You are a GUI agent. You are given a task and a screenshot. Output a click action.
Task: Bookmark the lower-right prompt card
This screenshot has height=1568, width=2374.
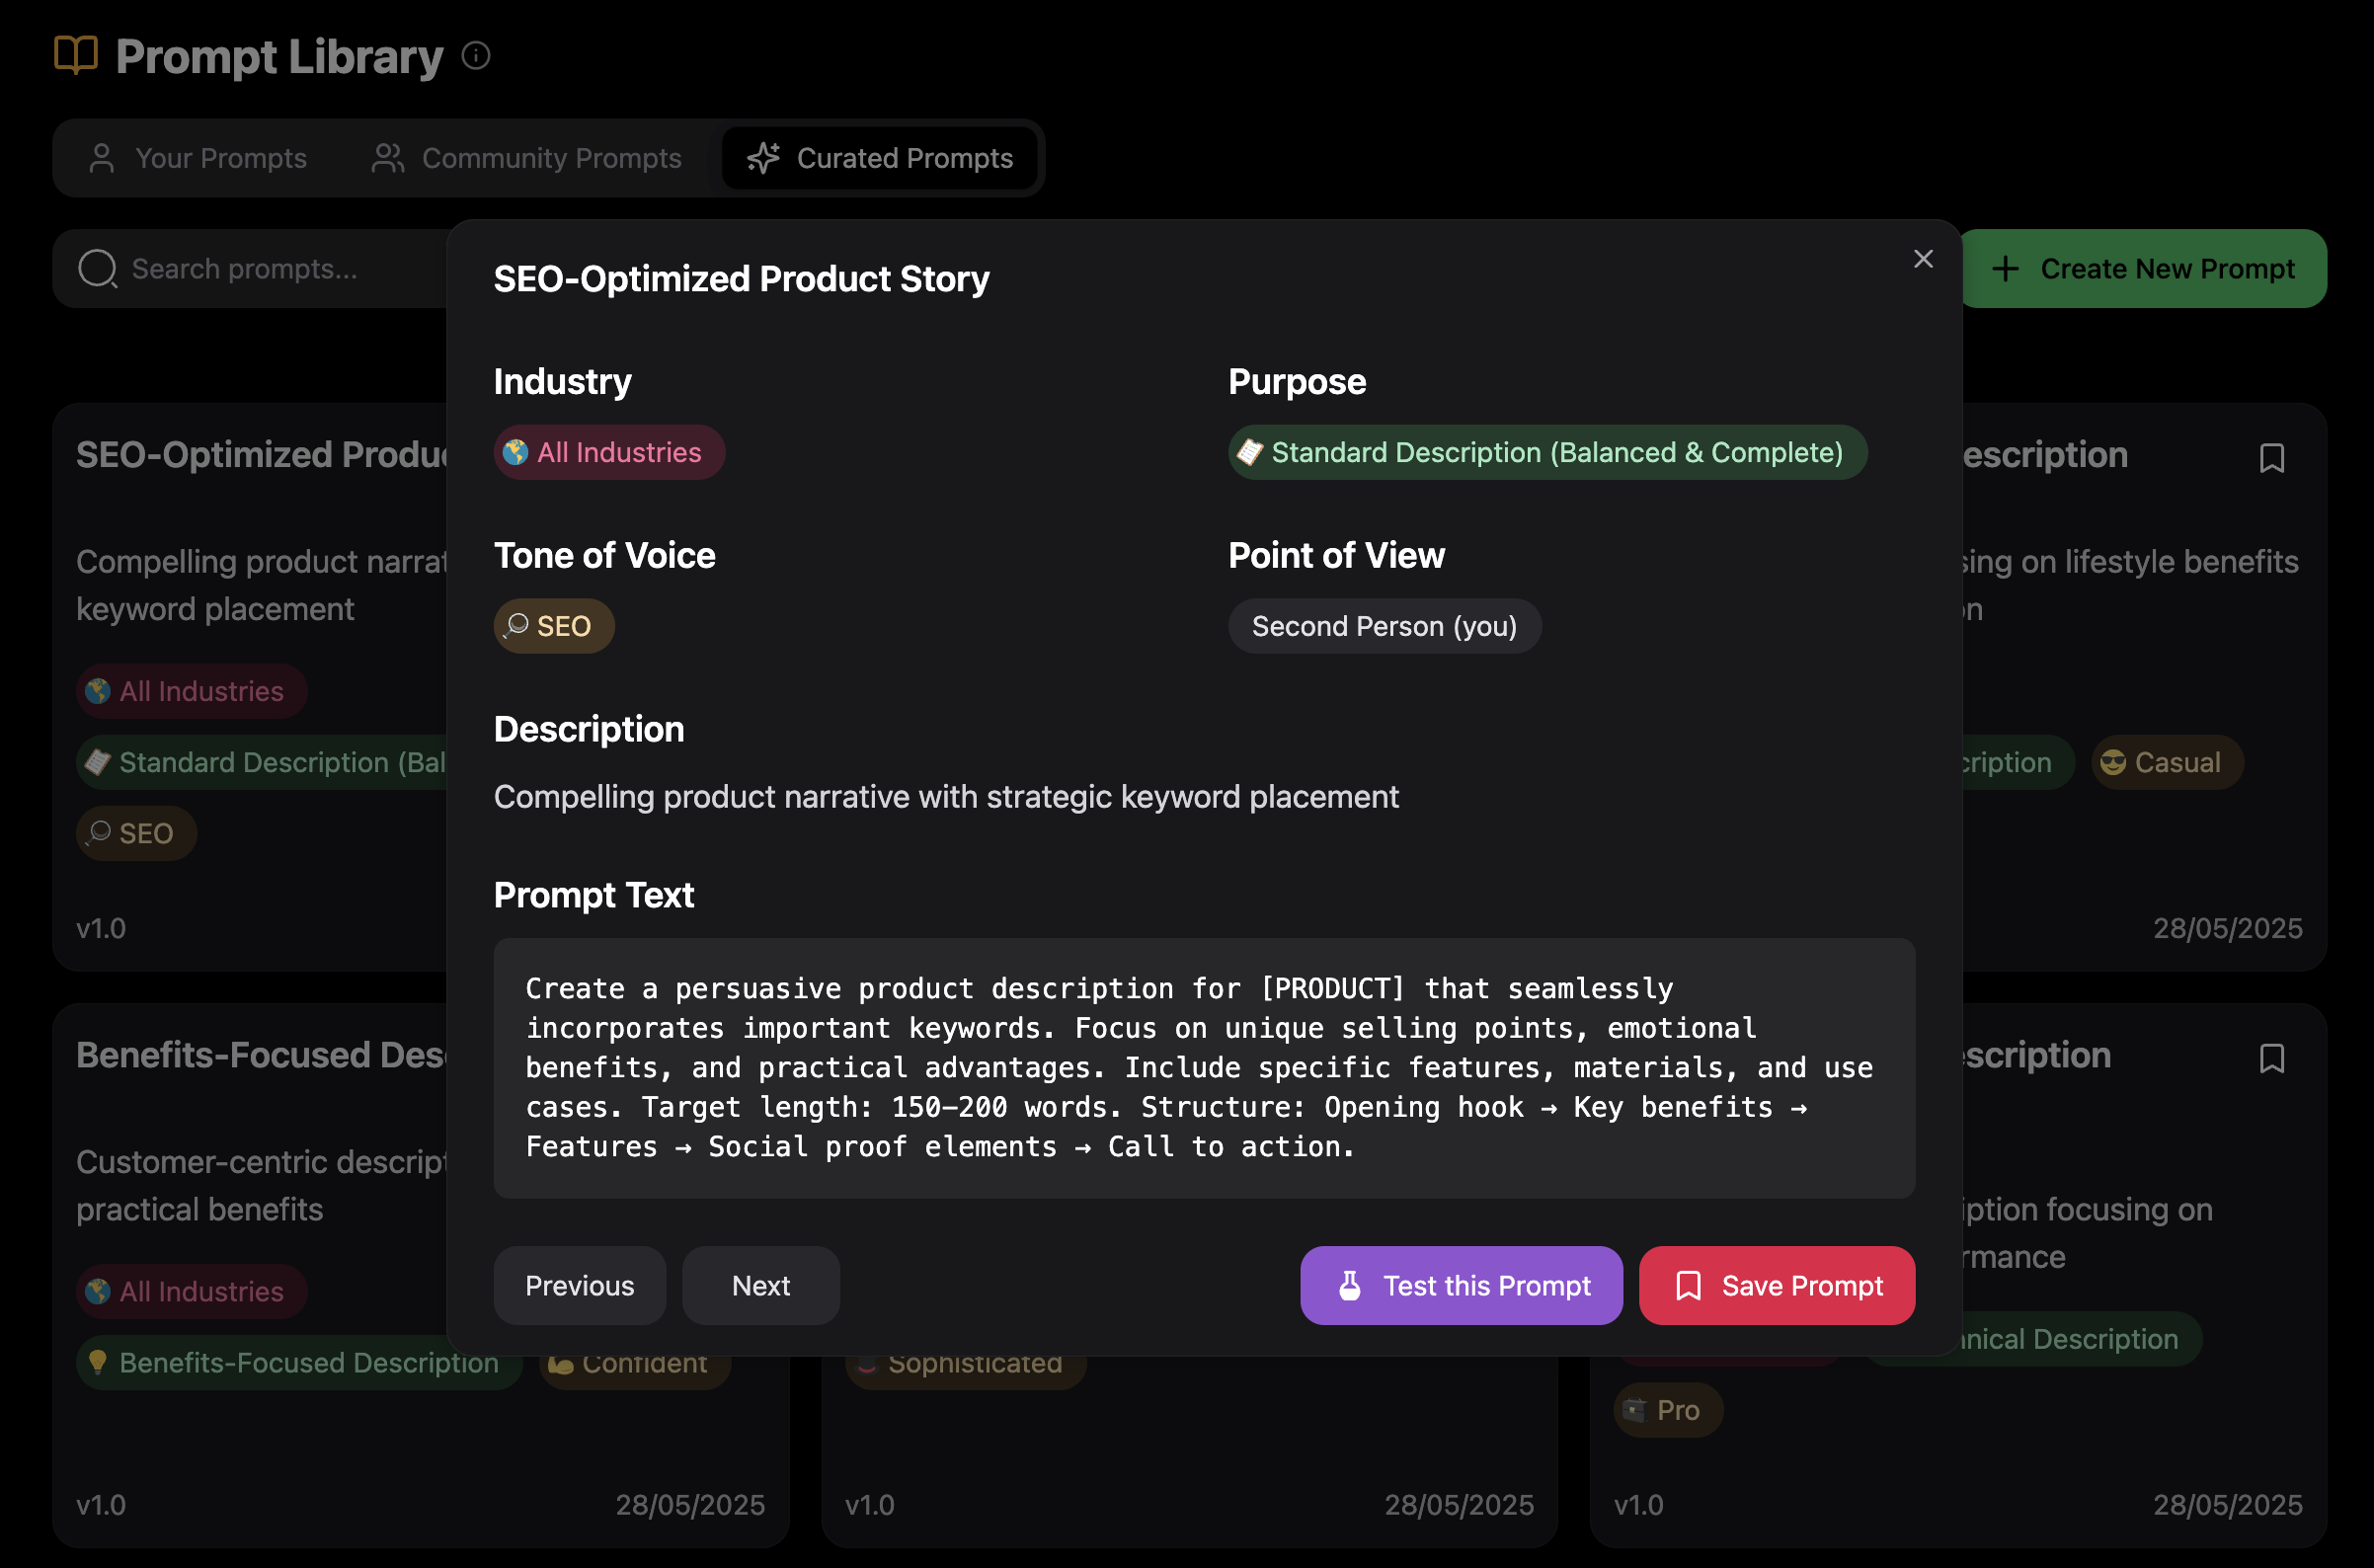2271,1058
